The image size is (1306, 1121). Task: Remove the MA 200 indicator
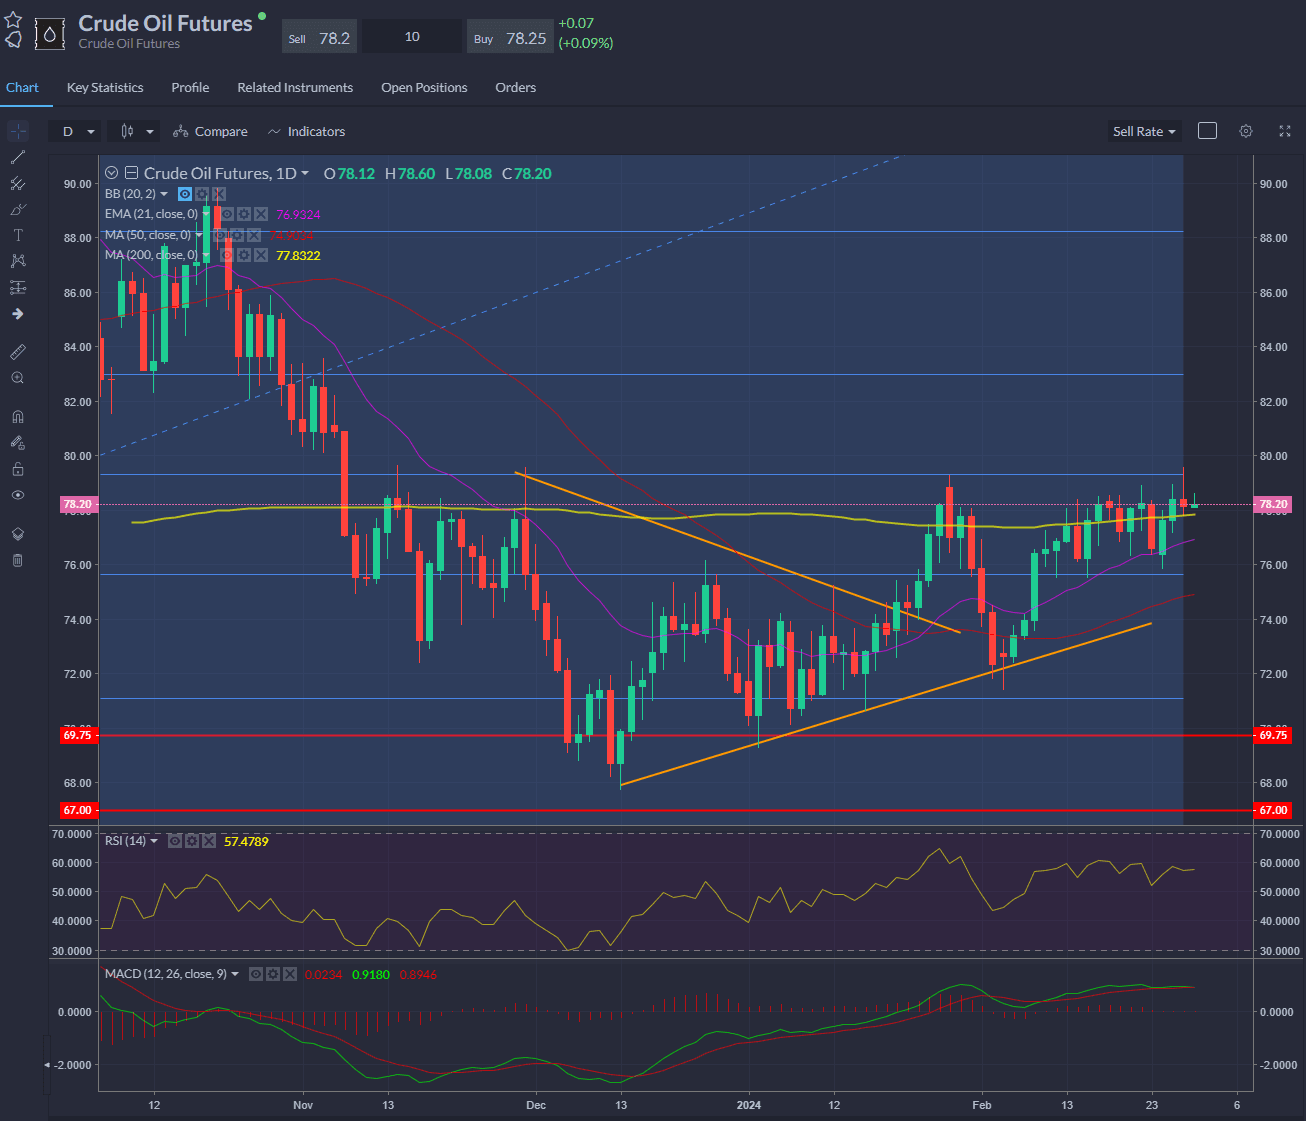point(261,255)
